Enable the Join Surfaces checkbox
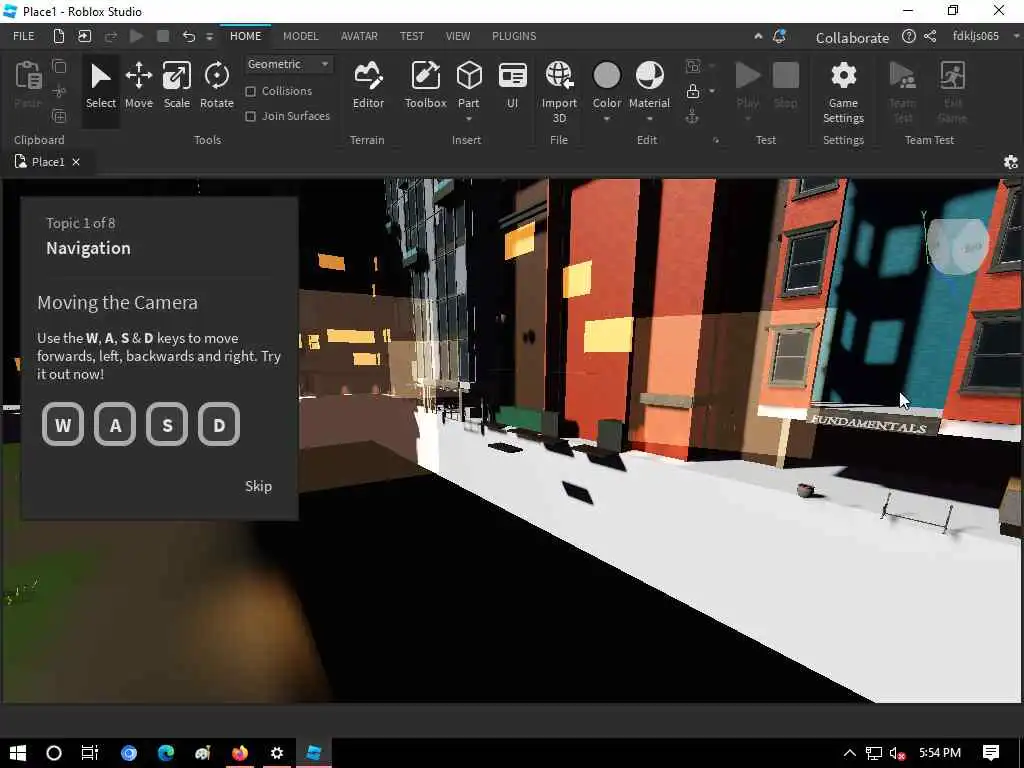1024x768 pixels. click(x=251, y=116)
